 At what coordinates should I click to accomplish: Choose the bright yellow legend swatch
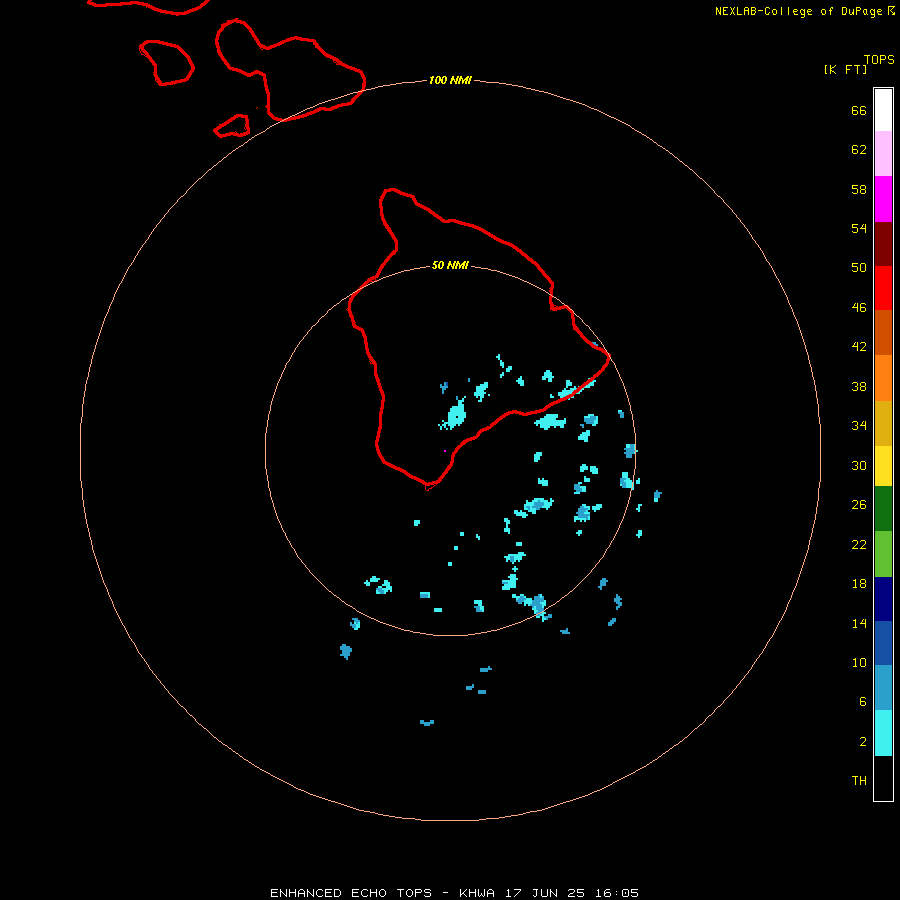[x=883, y=466]
